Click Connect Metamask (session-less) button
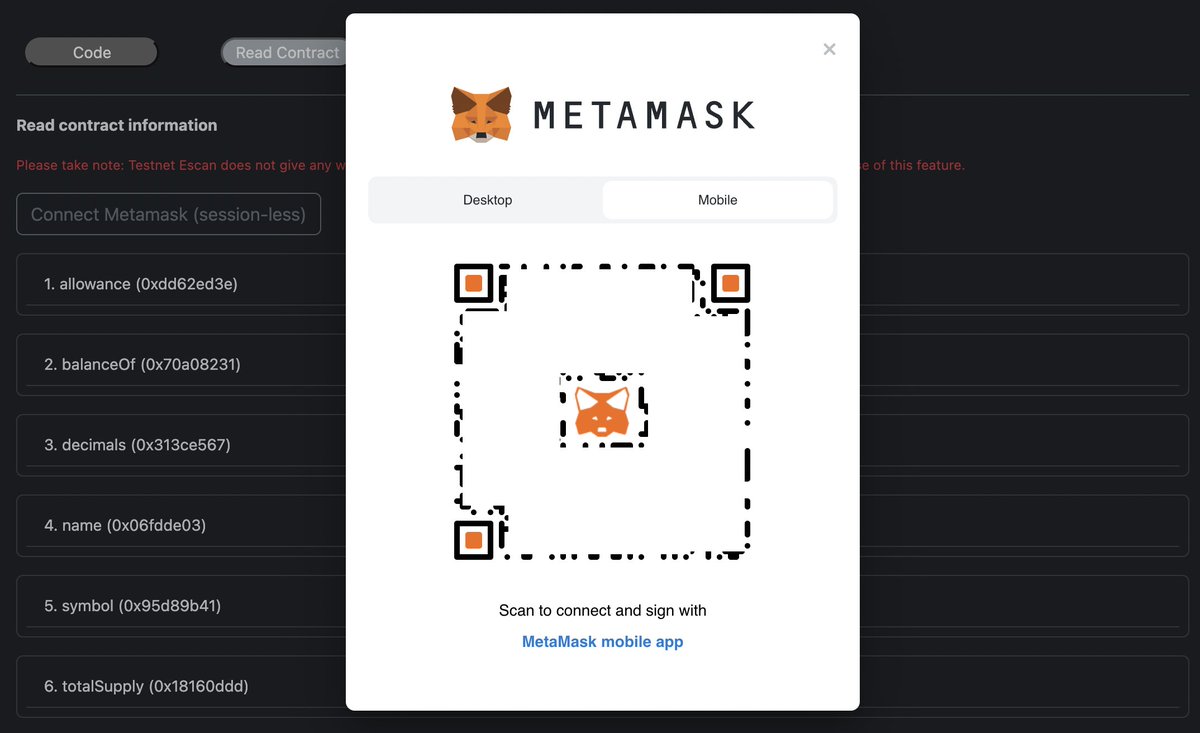Image resolution: width=1200 pixels, height=733 pixels. click(x=168, y=214)
